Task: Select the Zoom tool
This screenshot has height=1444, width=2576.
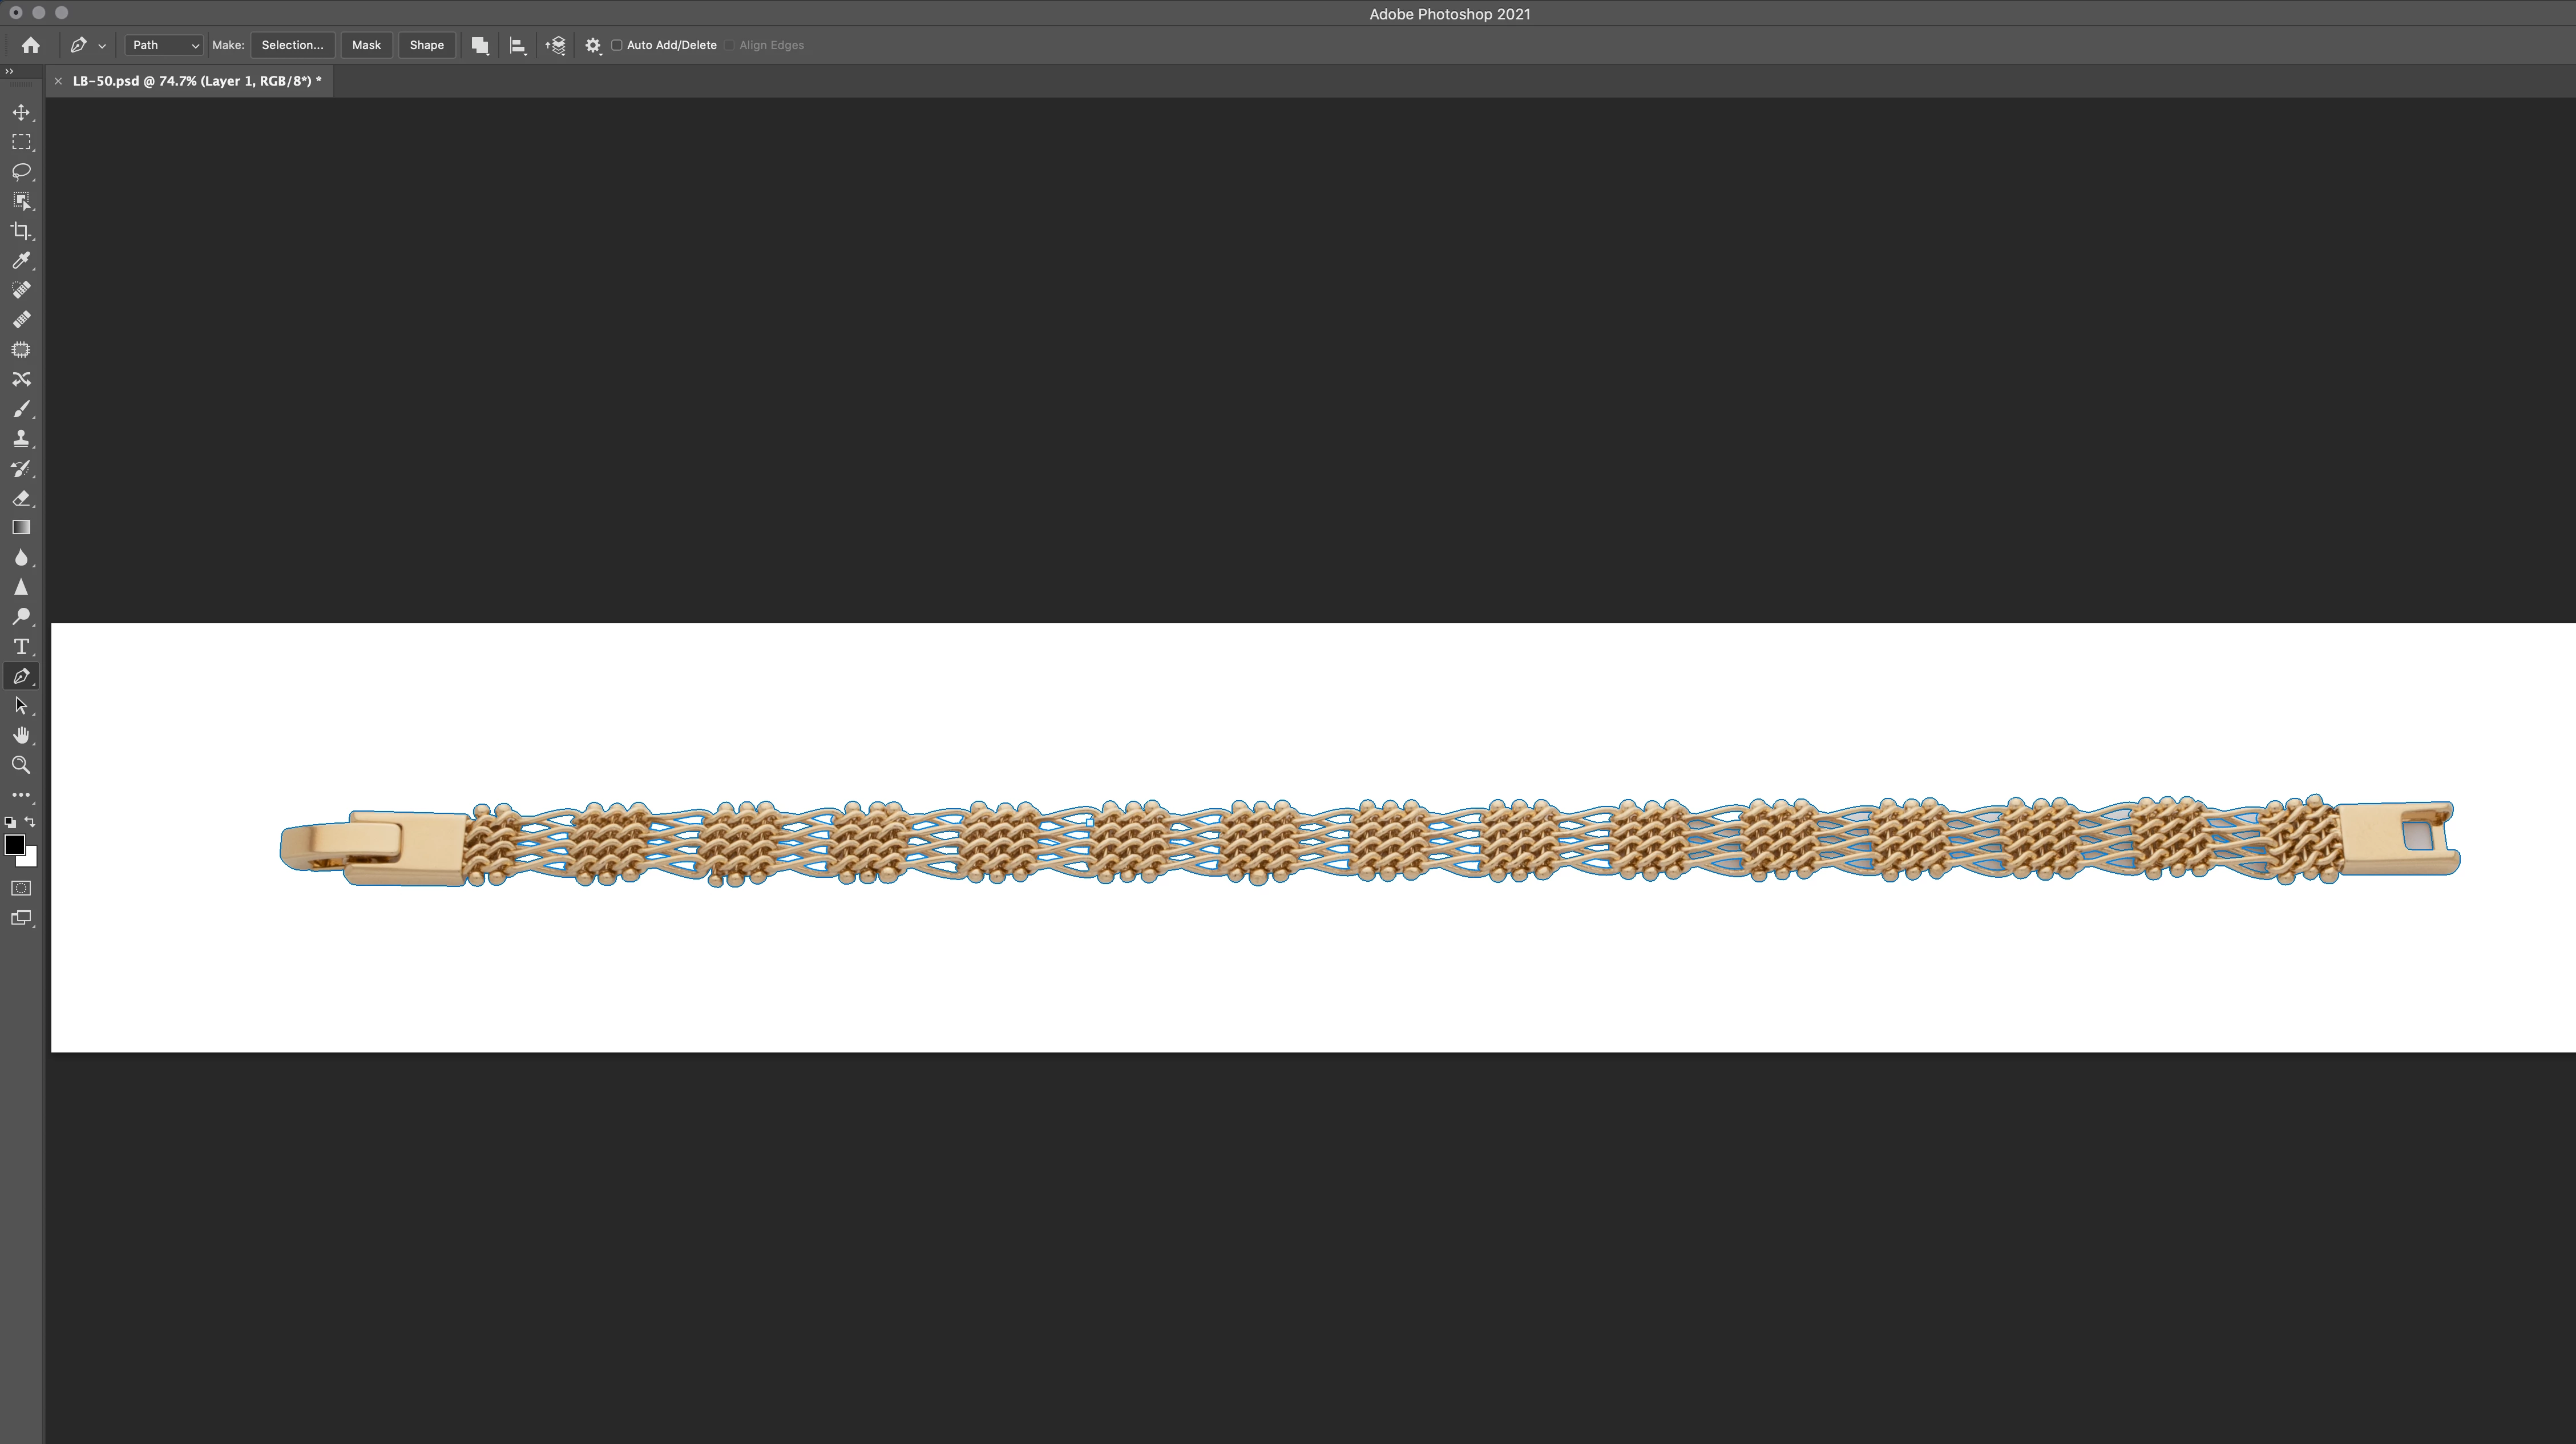Action: pos(21,765)
